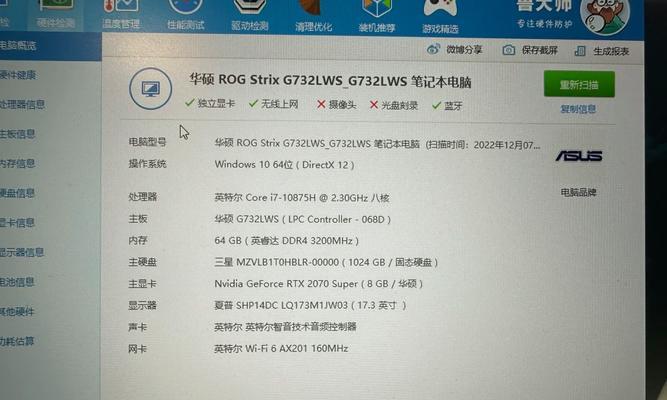Open the 驱动检测 driver detection tab
Viewport: 667px width, 400px height.
pos(250,14)
